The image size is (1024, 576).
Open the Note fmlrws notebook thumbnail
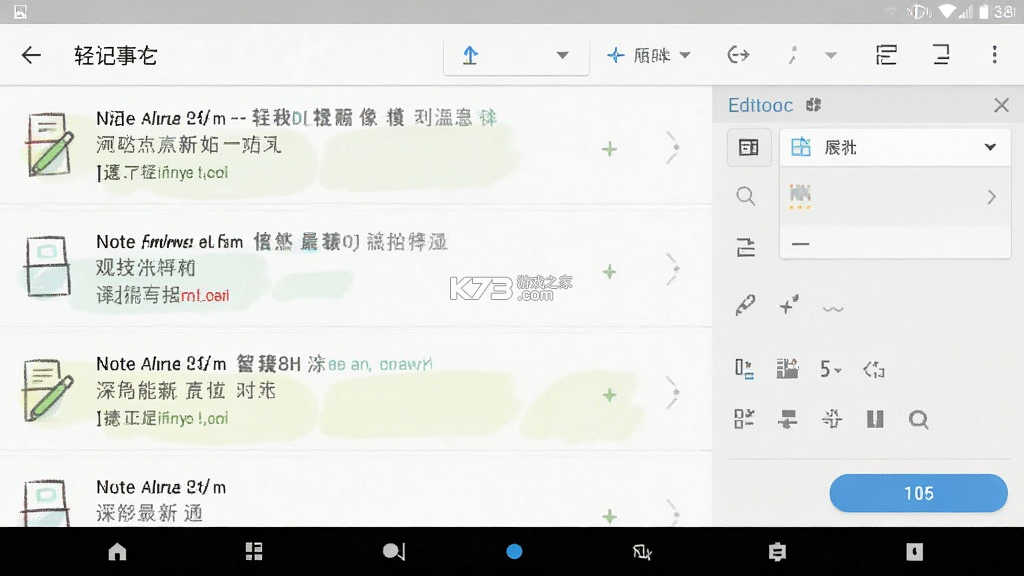(48, 266)
